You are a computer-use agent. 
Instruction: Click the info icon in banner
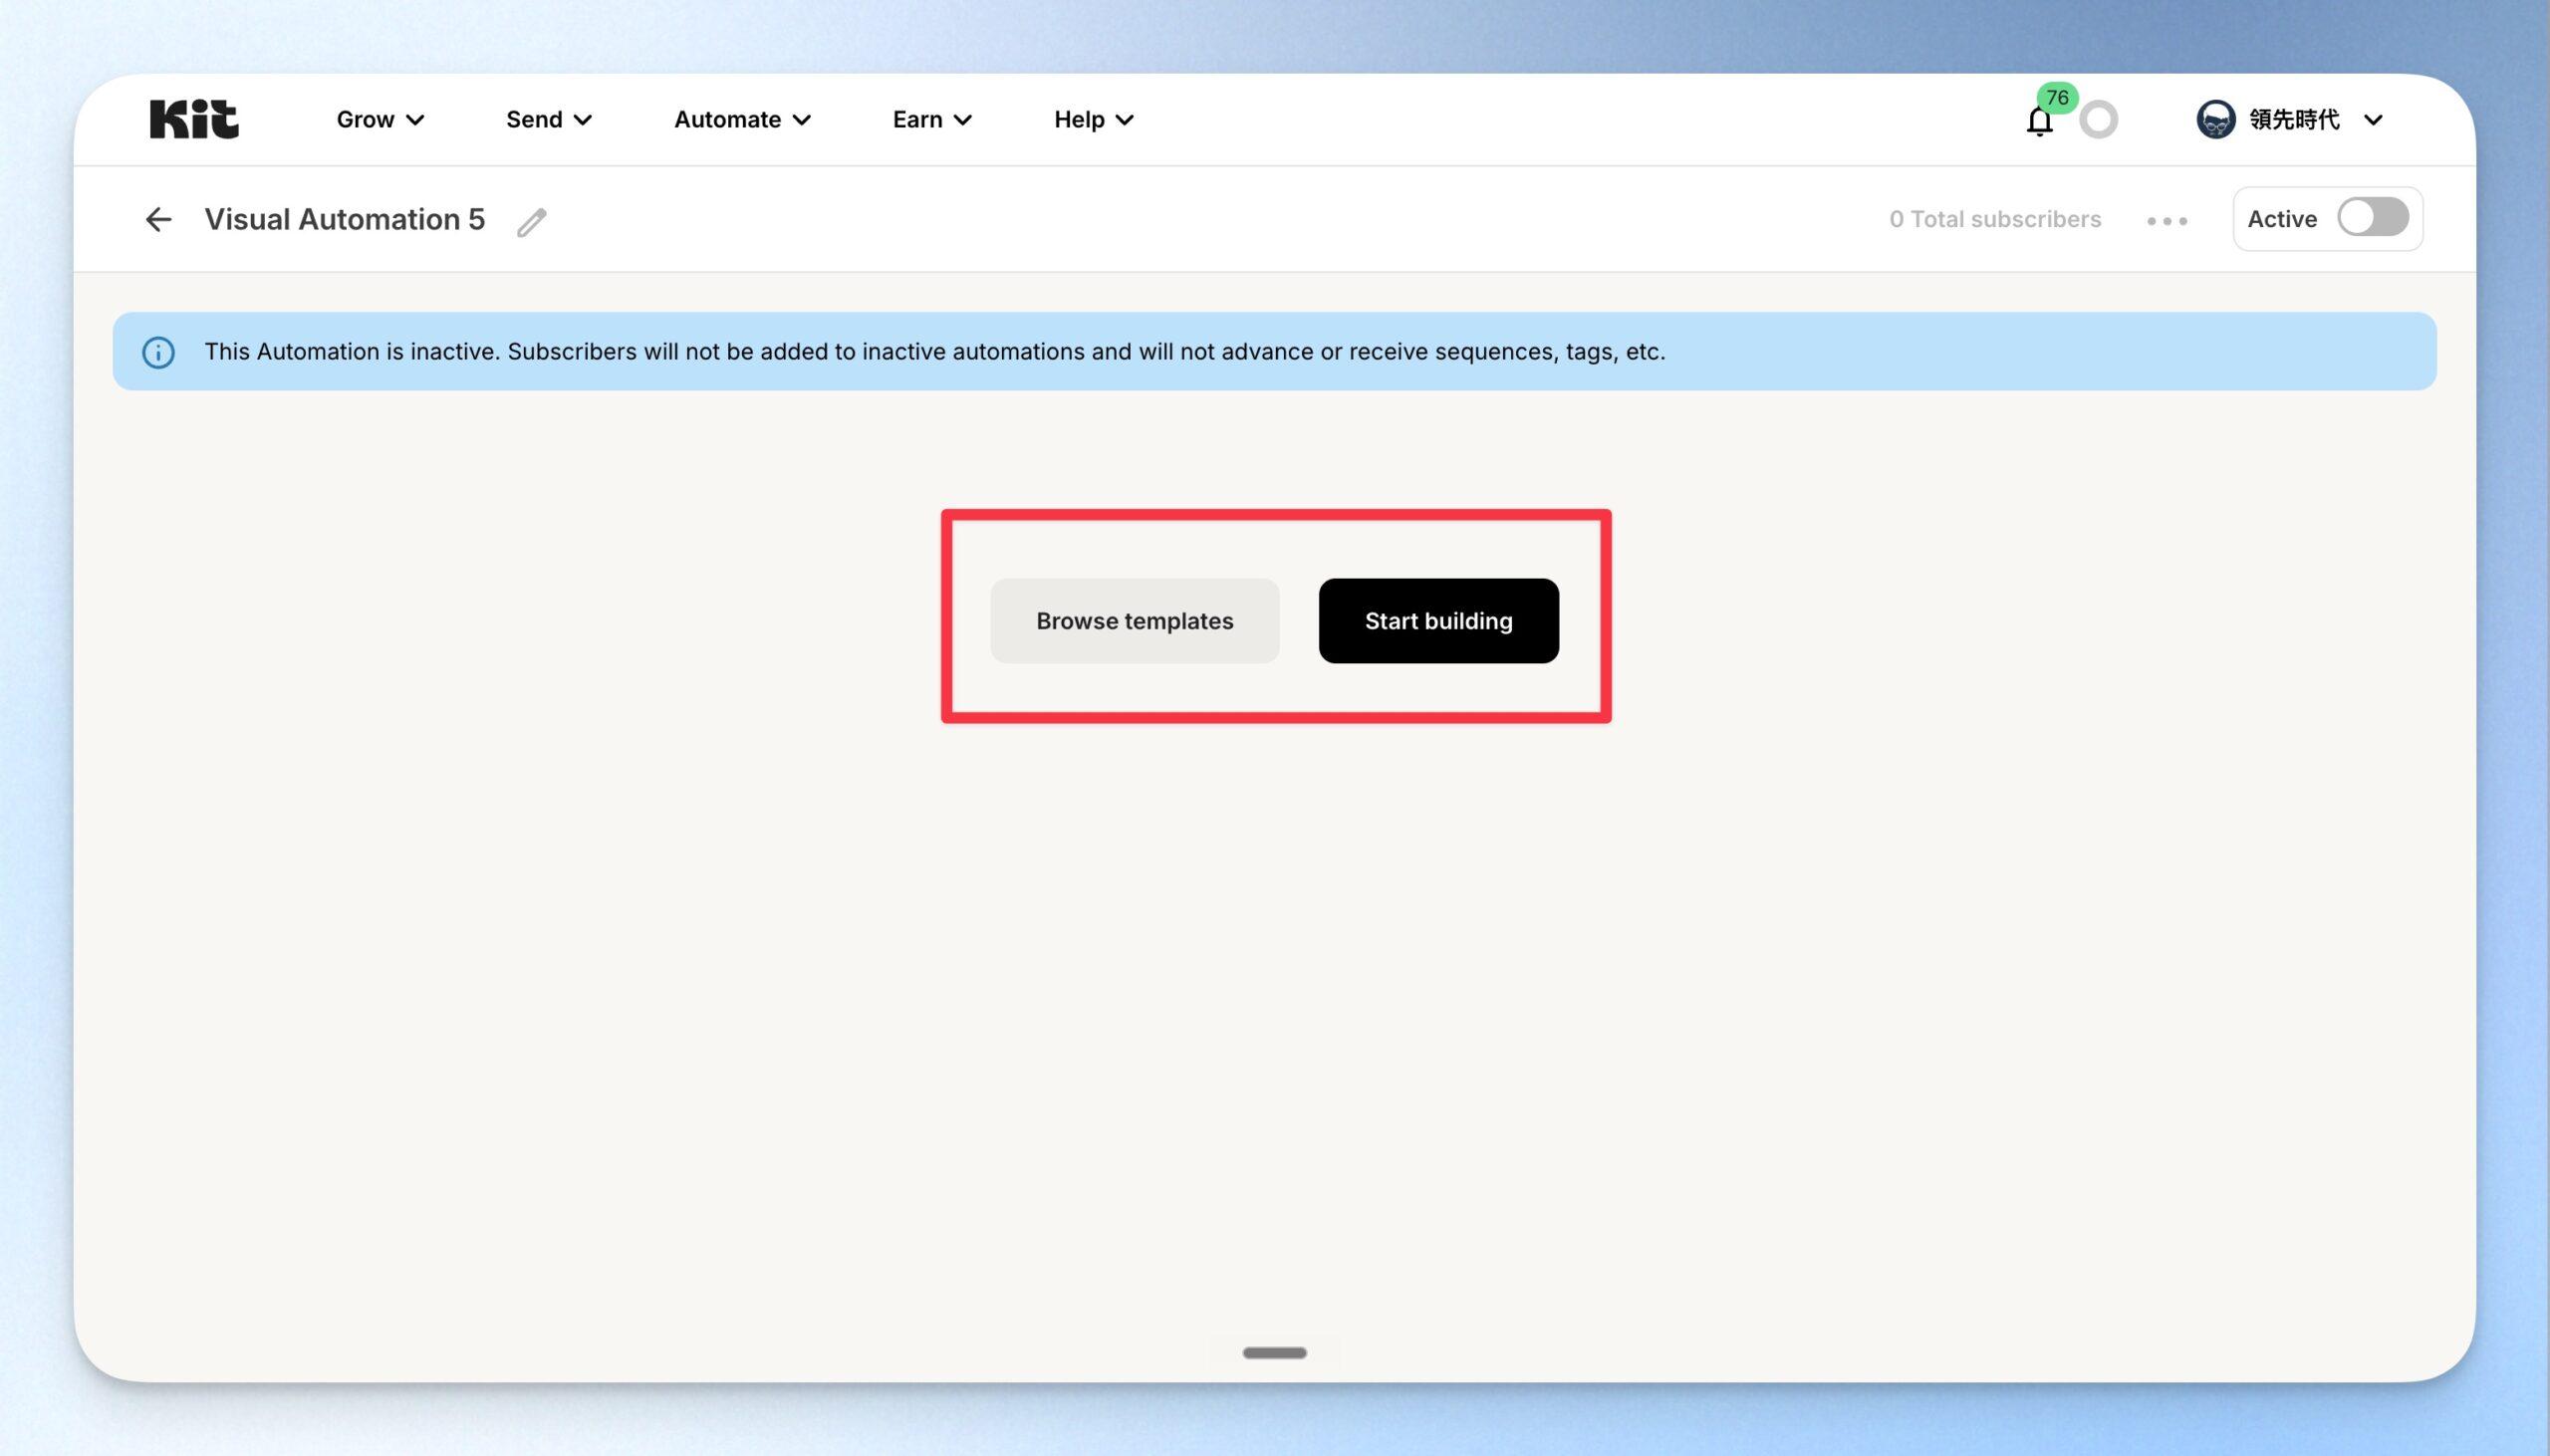pos(158,352)
